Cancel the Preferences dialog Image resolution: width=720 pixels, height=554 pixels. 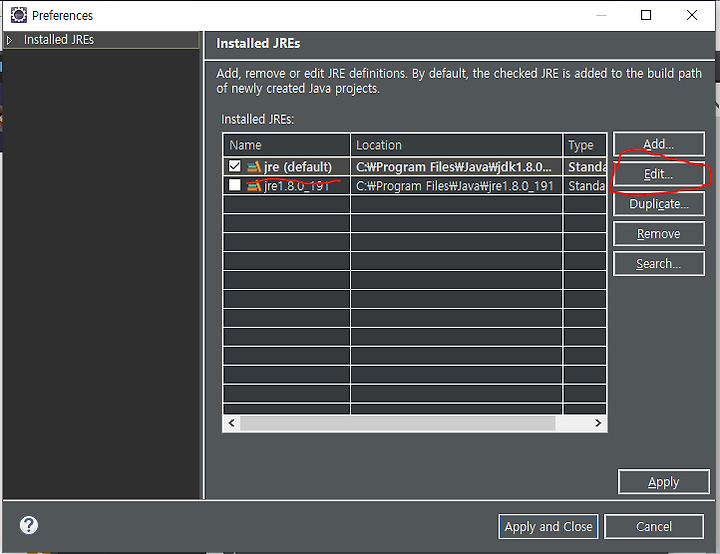coord(654,526)
